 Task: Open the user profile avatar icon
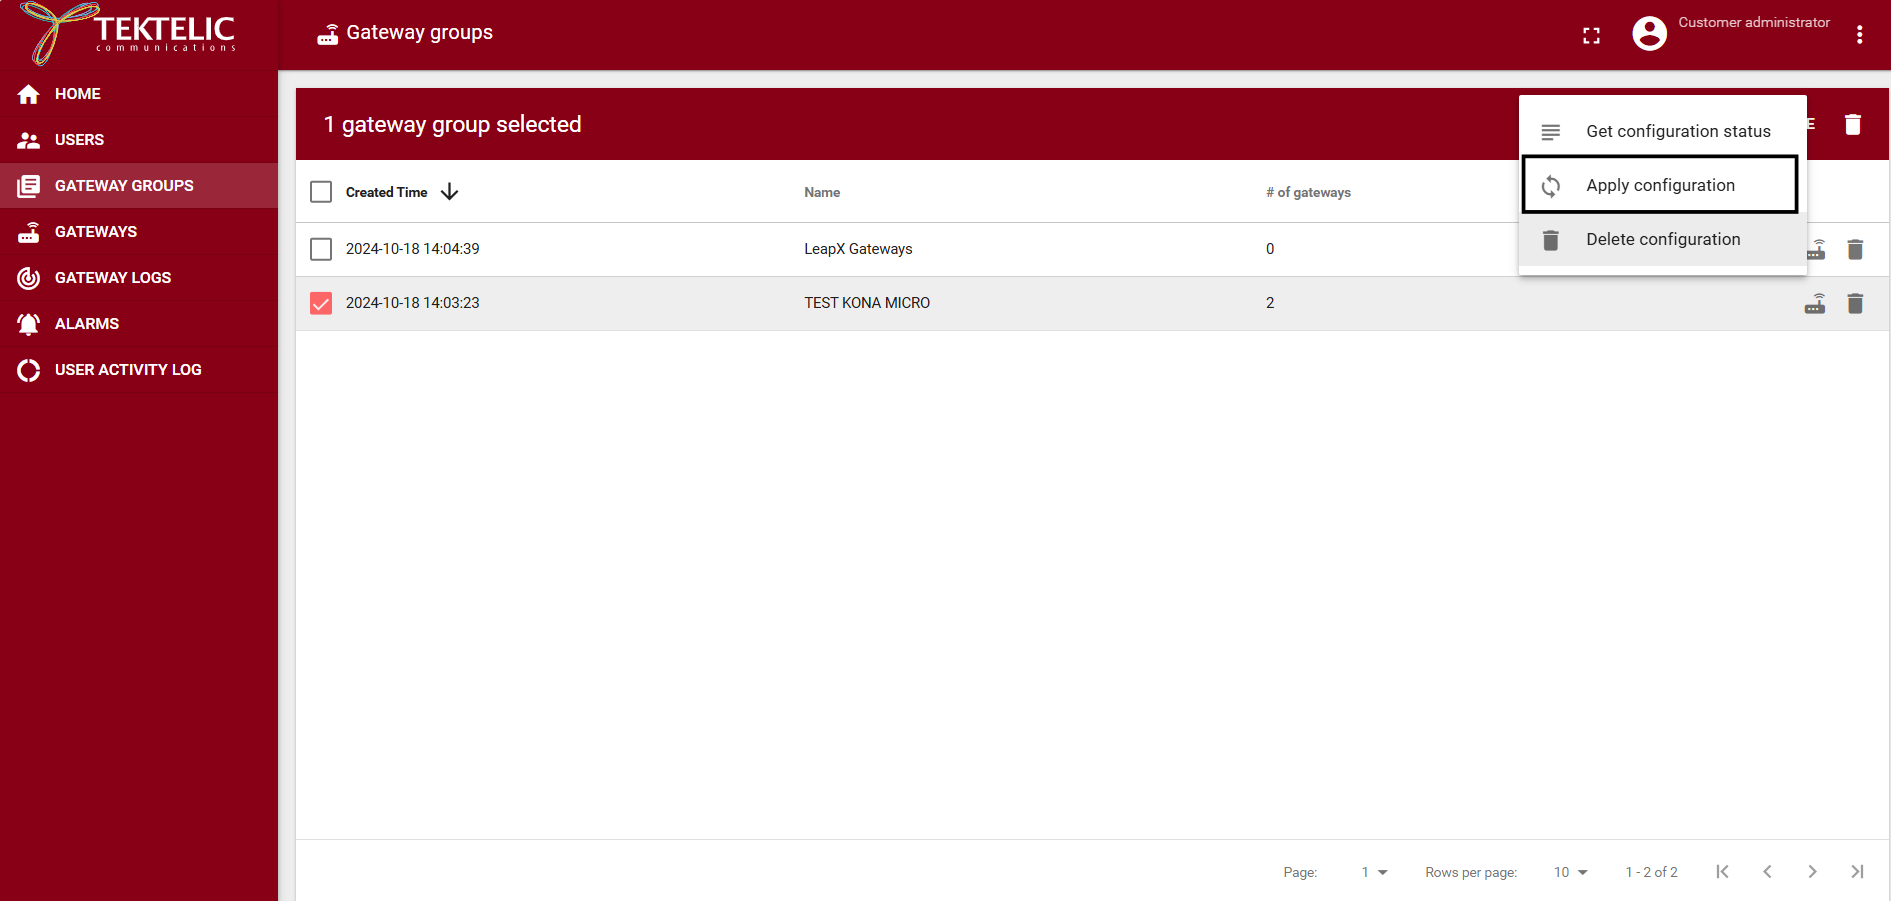pyautogui.click(x=1649, y=34)
